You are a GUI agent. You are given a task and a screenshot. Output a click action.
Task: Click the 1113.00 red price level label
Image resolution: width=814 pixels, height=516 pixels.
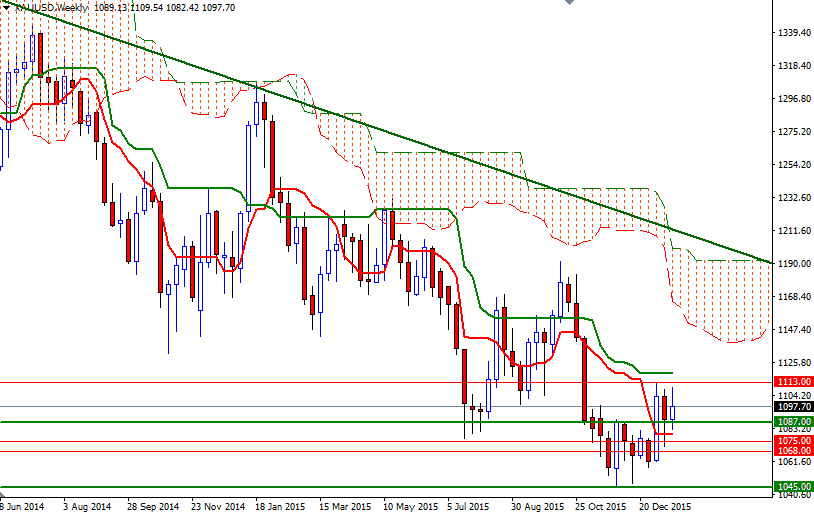click(793, 382)
